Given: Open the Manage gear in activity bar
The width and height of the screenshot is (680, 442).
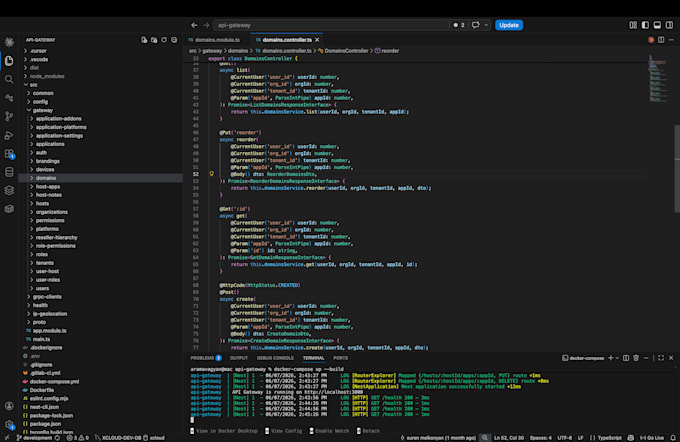Looking at the screenshot, I should coord(9,425).
